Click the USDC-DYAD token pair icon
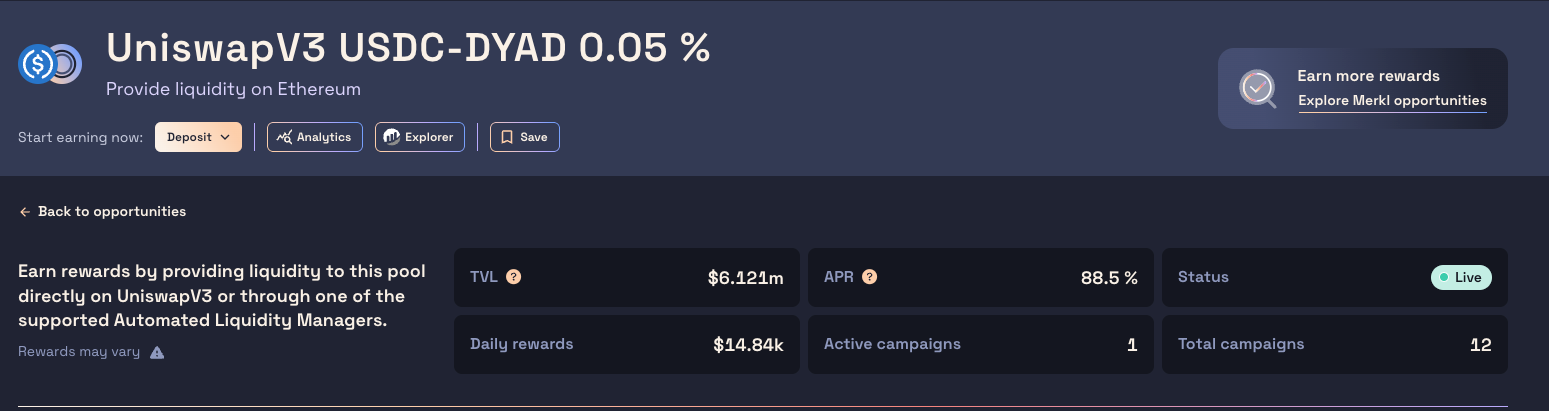The width and height of the screenshot is (1549, 411). click(49, 64)
